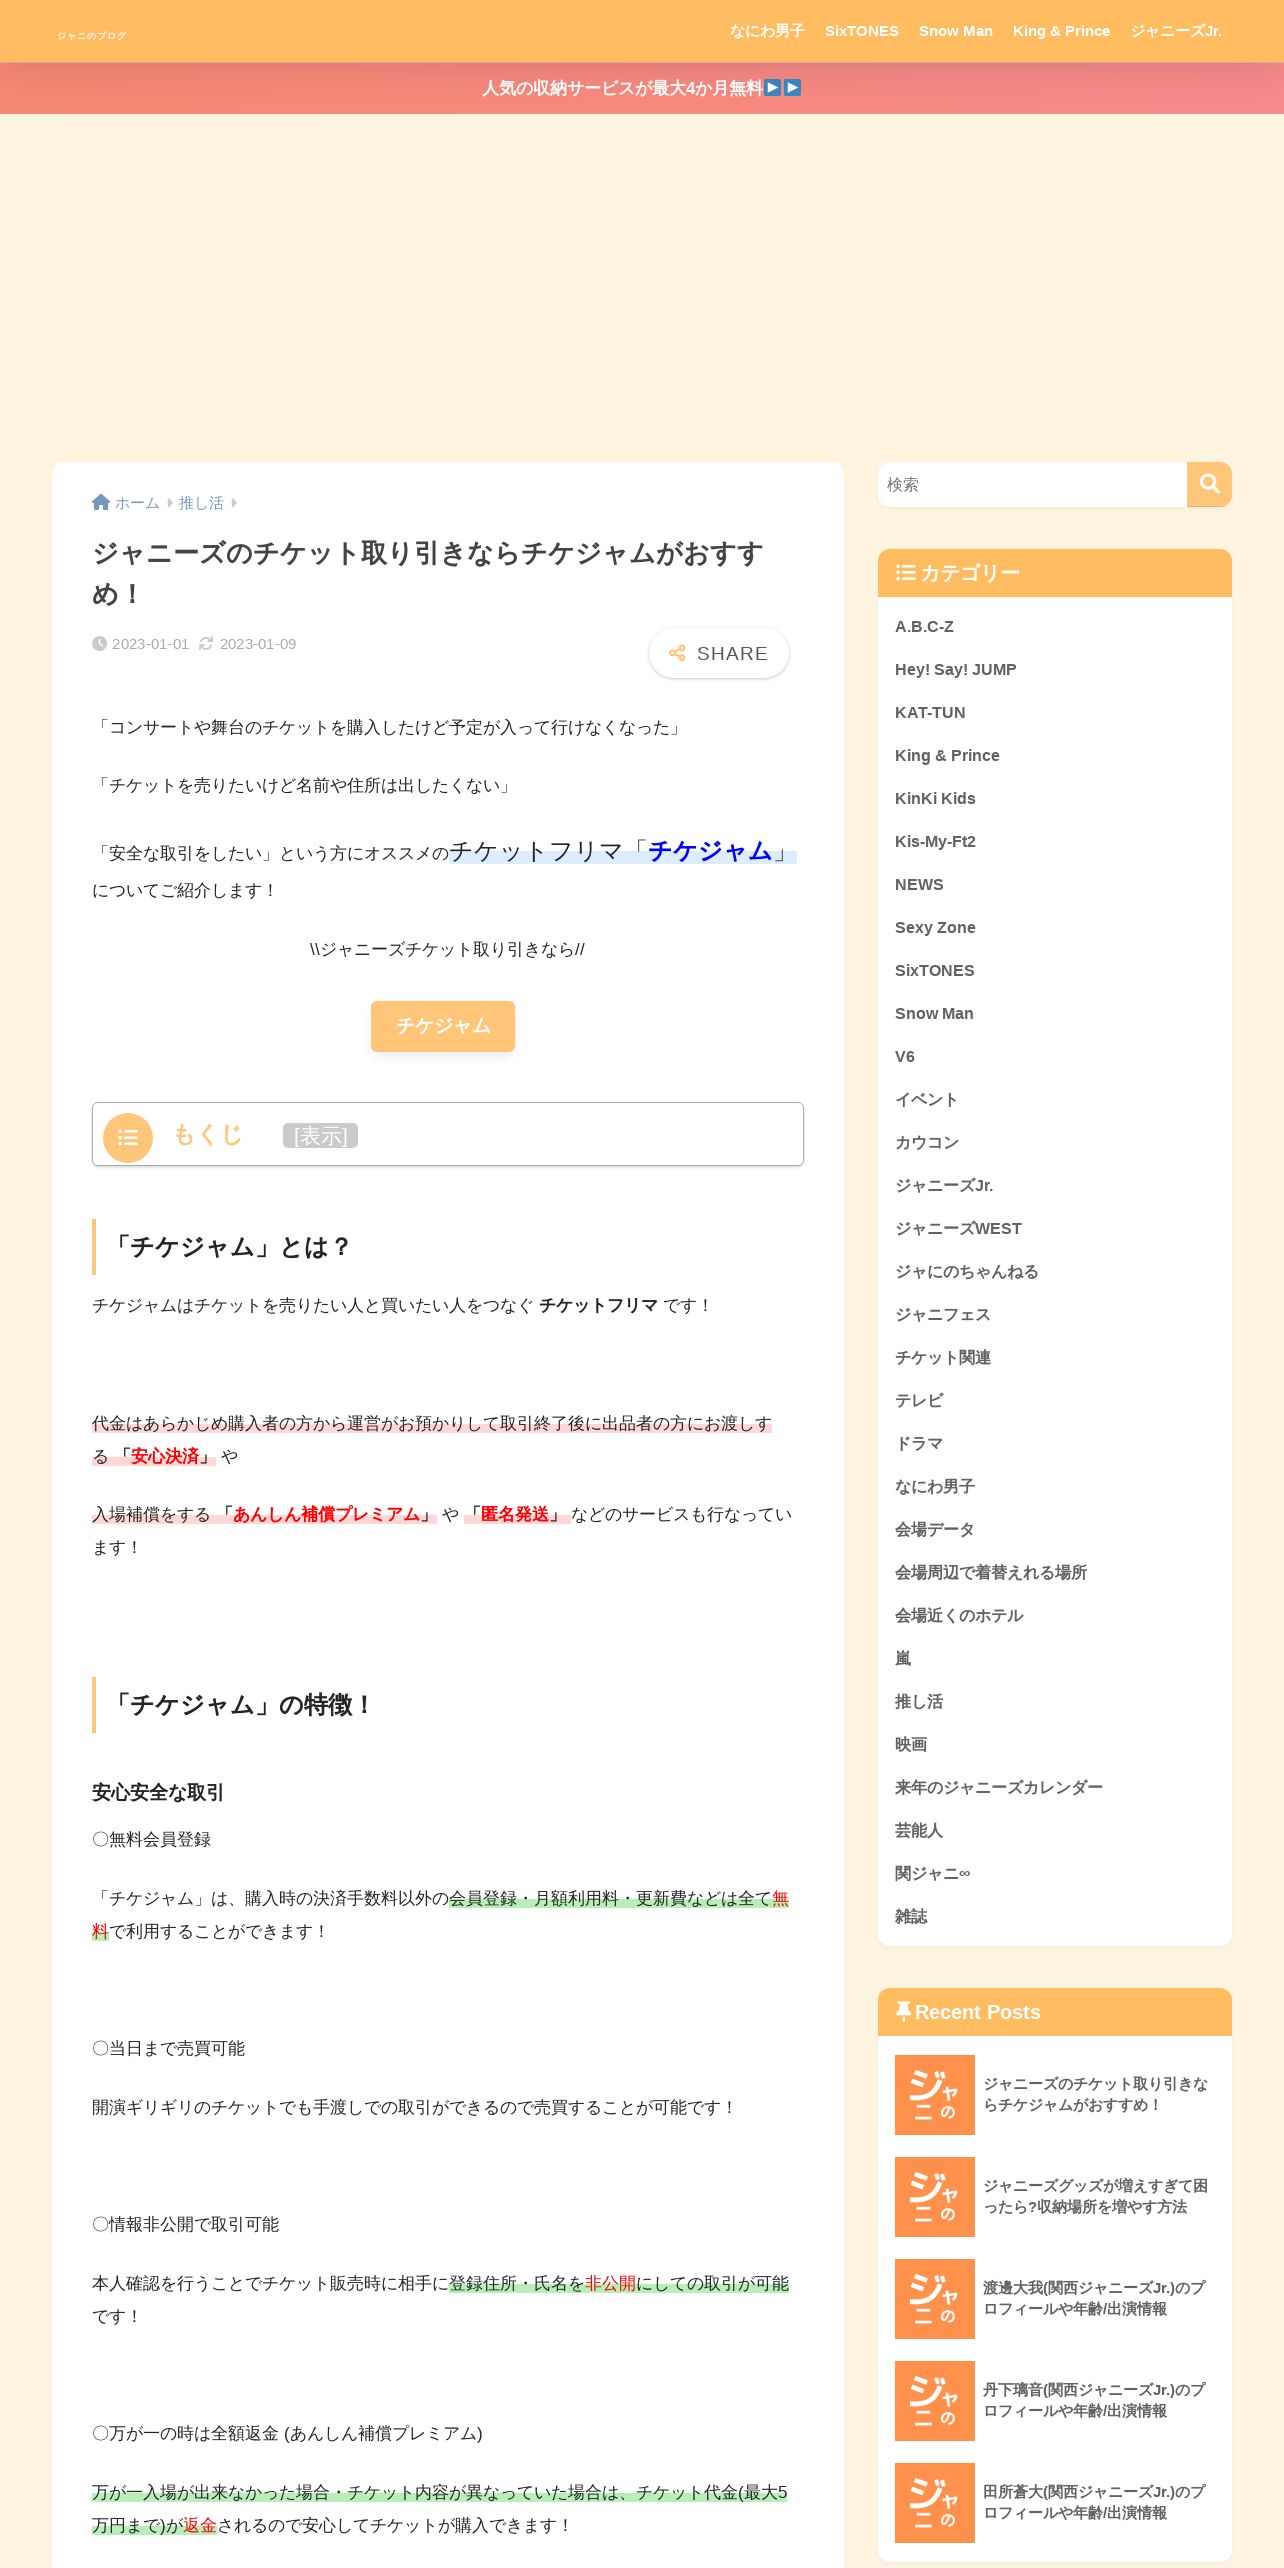Select 推し活 sidebar category
The image size is (1284, 2568).
point(919,1701)
